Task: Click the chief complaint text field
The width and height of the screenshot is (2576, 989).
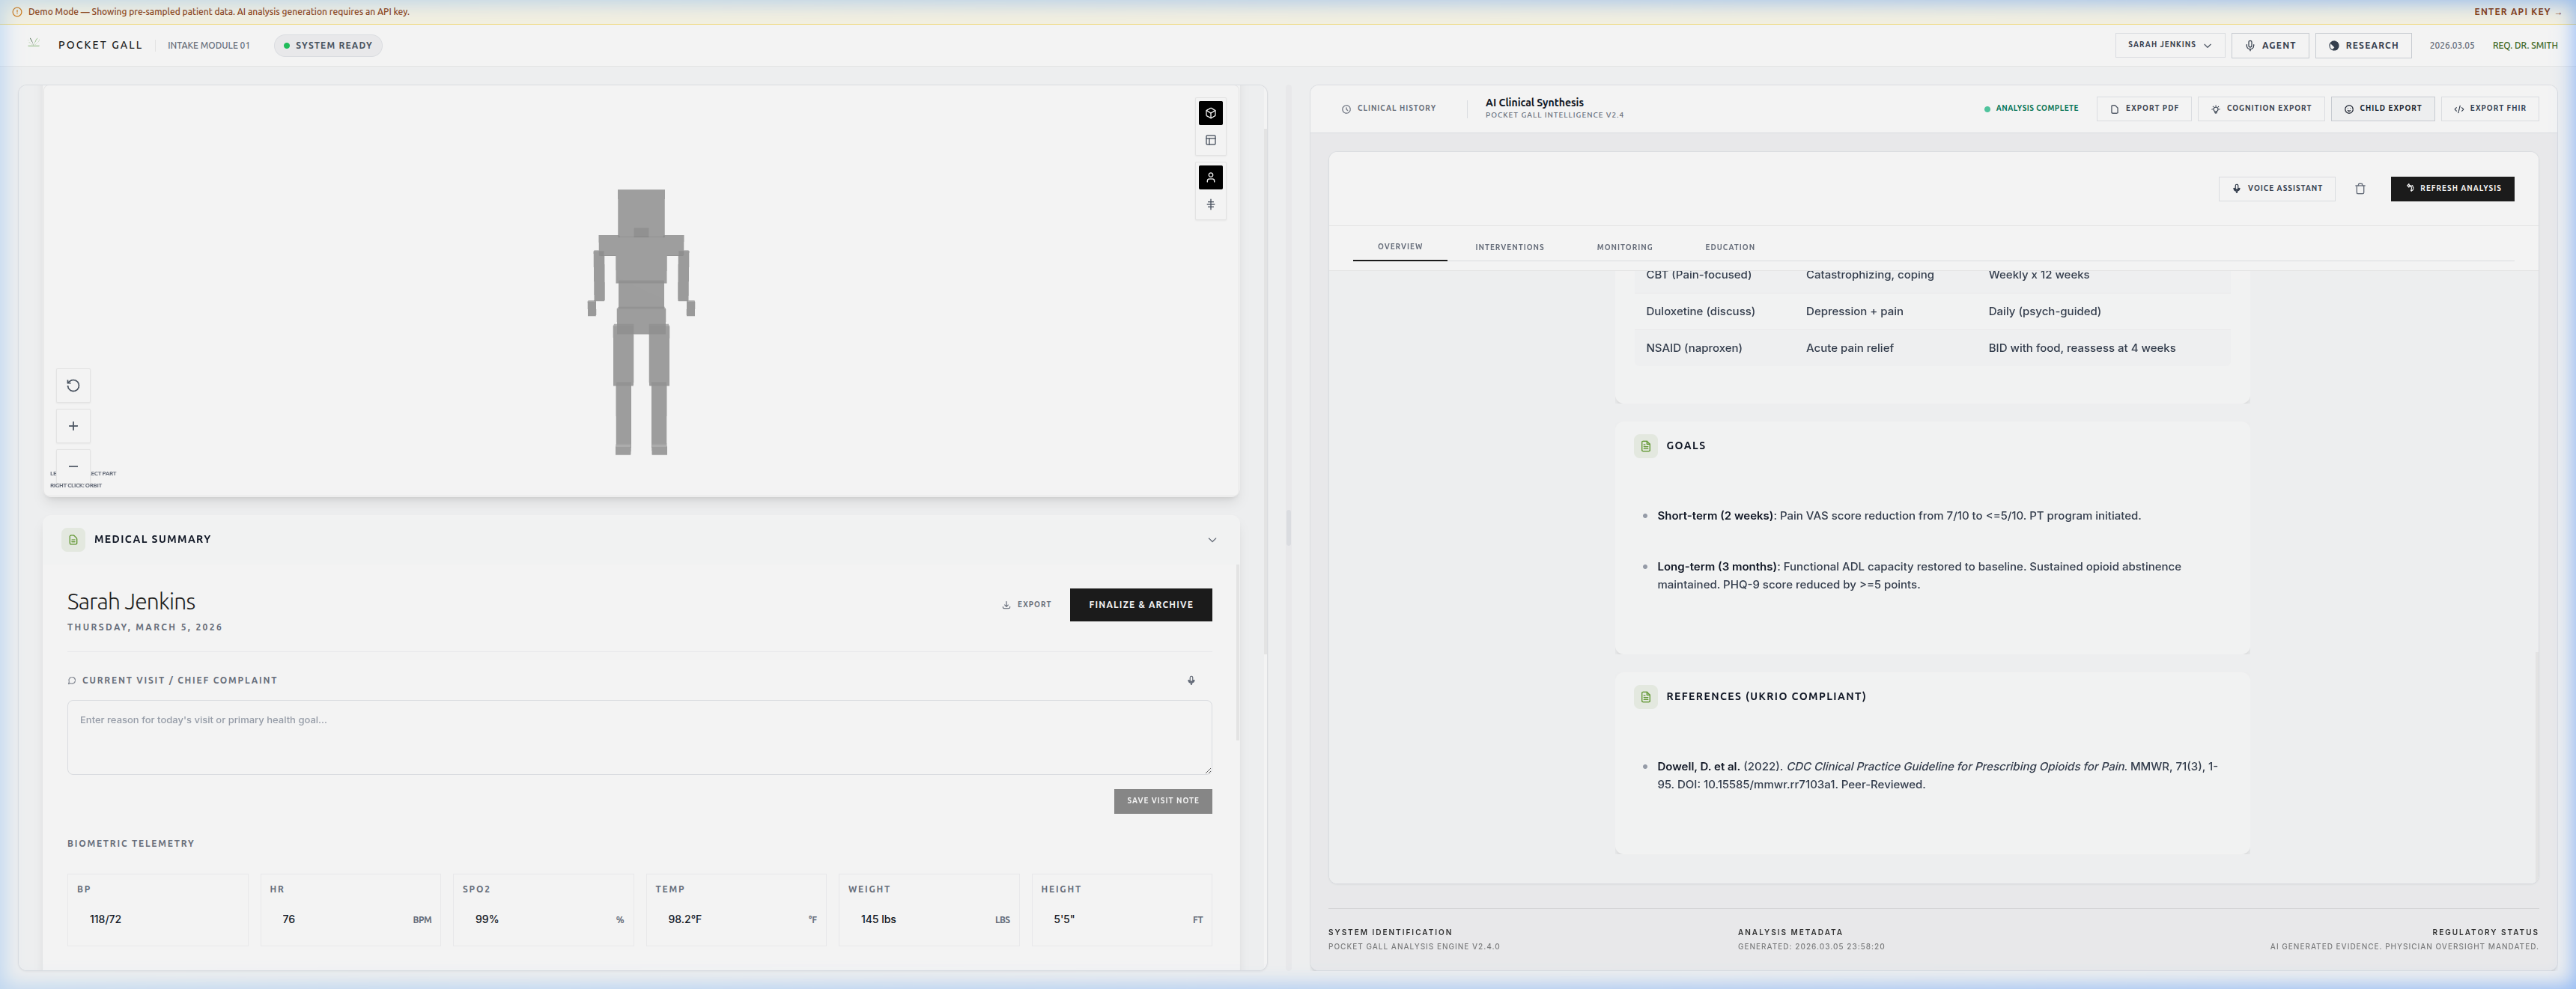Action: (639, 738)
